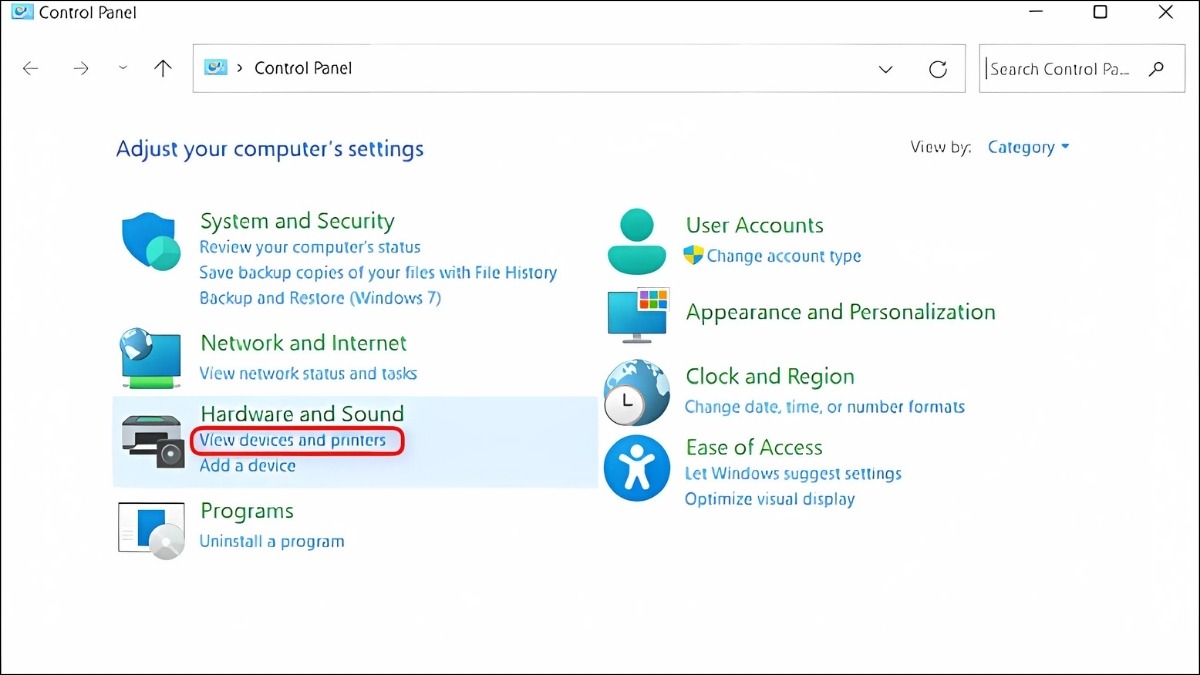Click the Programs disc icon
1200x675 pixels.
pos(152,529)
